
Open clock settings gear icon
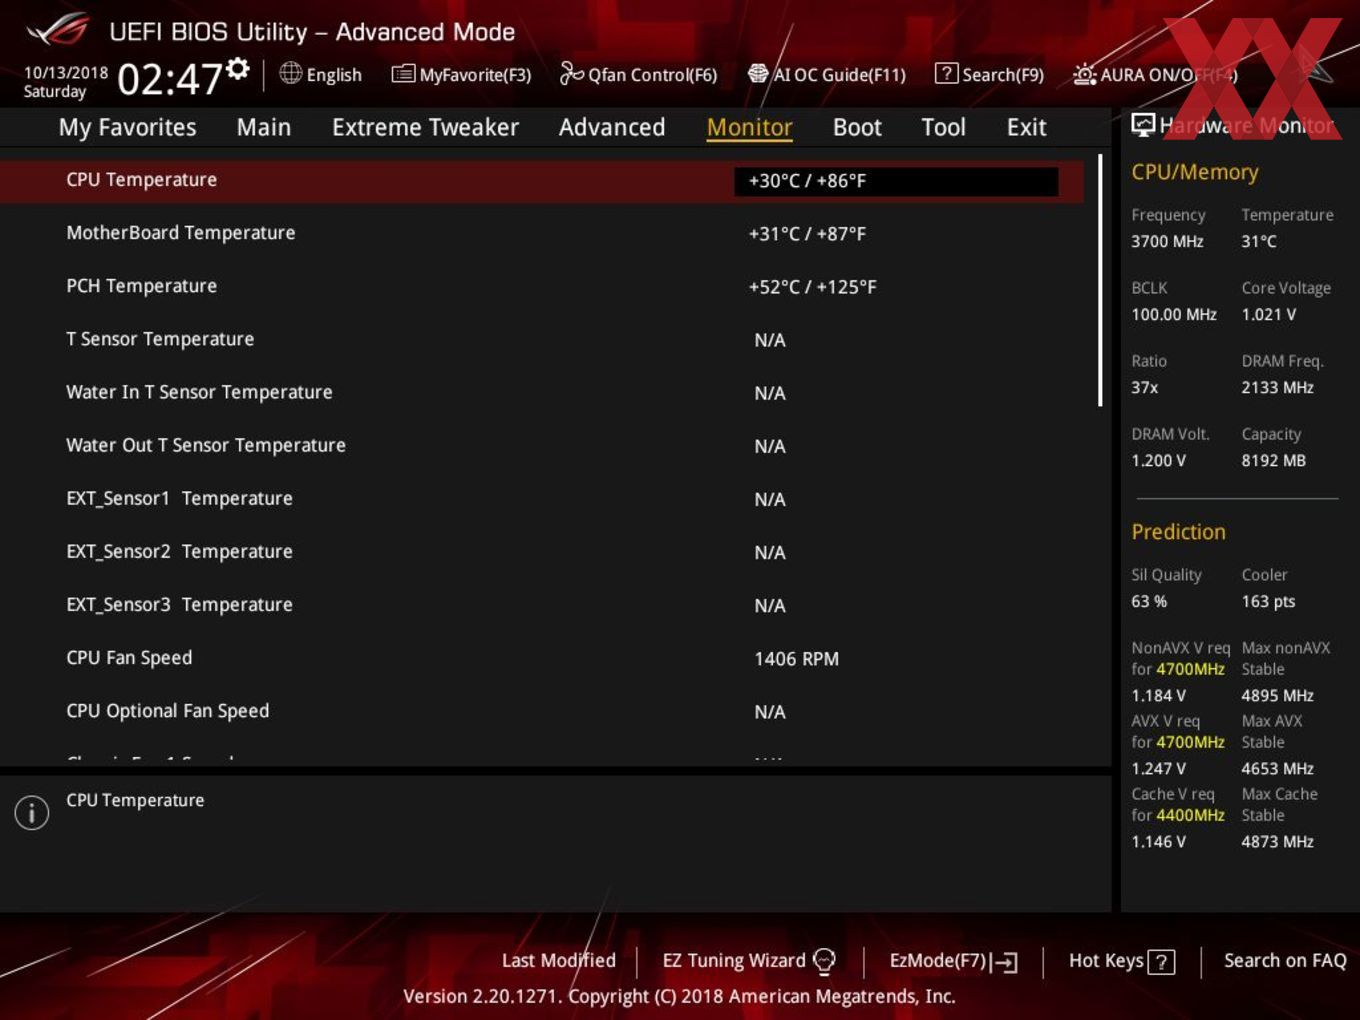[238, 68]
